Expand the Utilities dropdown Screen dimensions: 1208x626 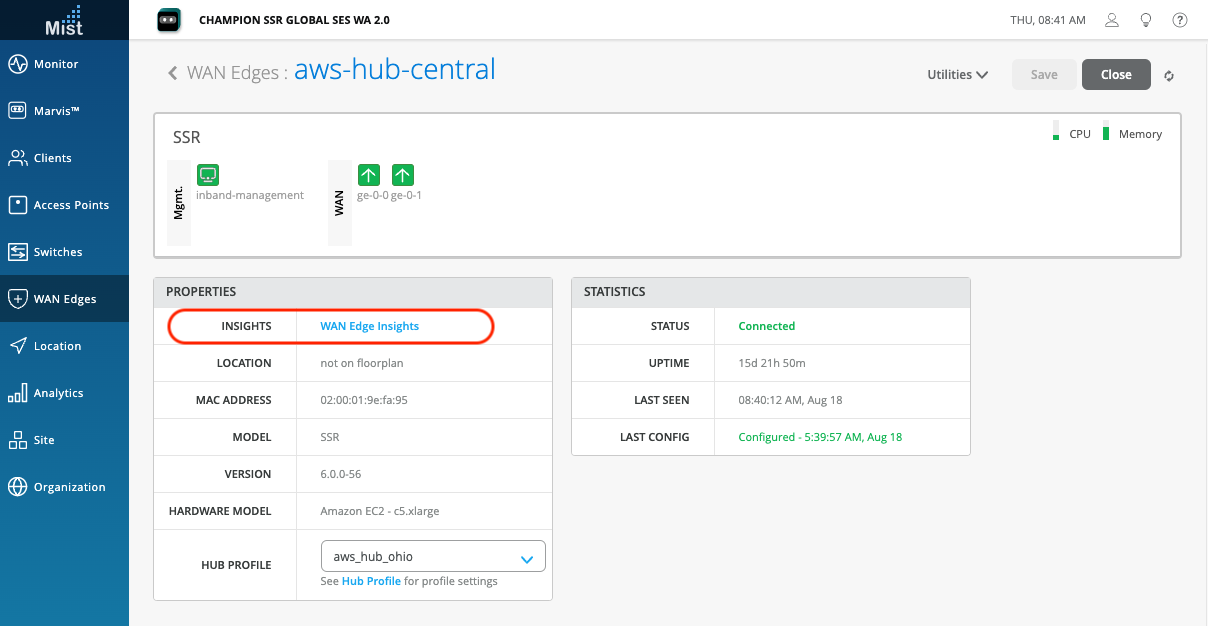point(957,75)
